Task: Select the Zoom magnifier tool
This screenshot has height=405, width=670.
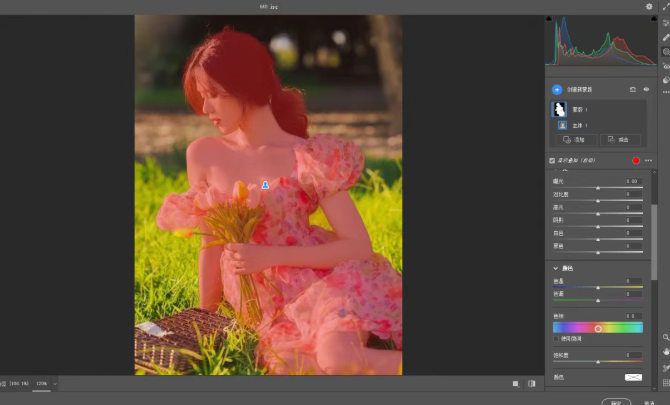Action: click(665, 338)
